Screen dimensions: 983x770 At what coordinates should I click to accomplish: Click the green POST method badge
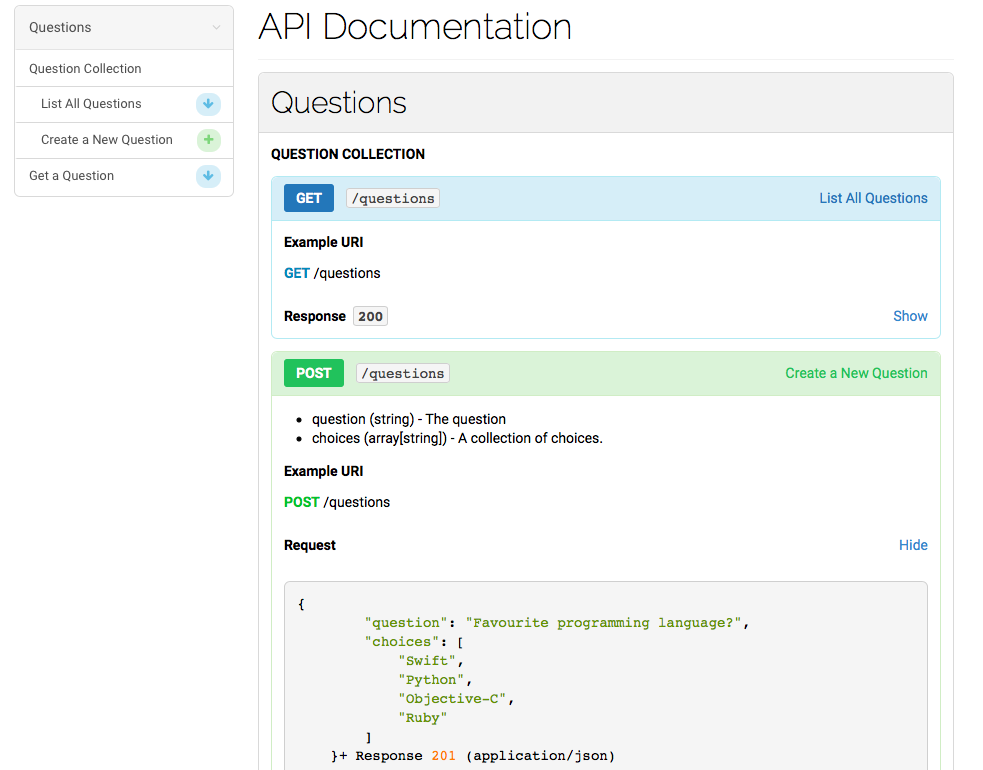pyautogui.click(x=313, y=373)
